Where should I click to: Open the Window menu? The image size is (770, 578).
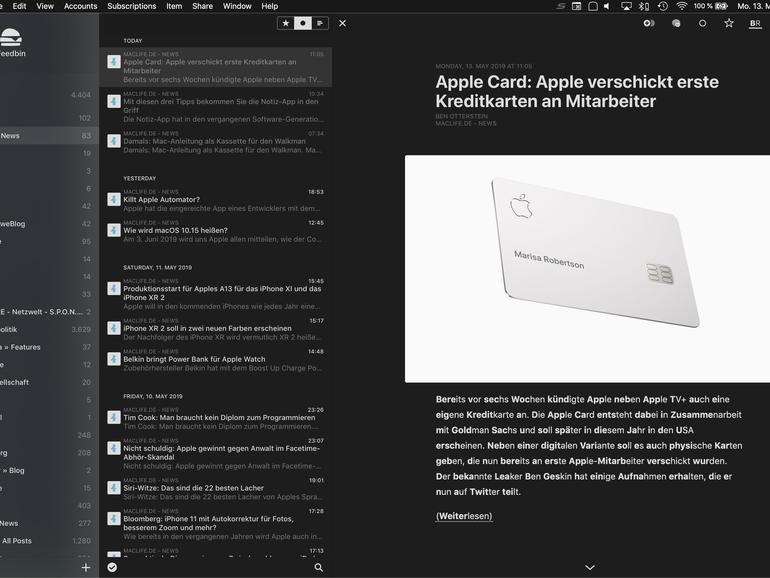coord(237,6)
